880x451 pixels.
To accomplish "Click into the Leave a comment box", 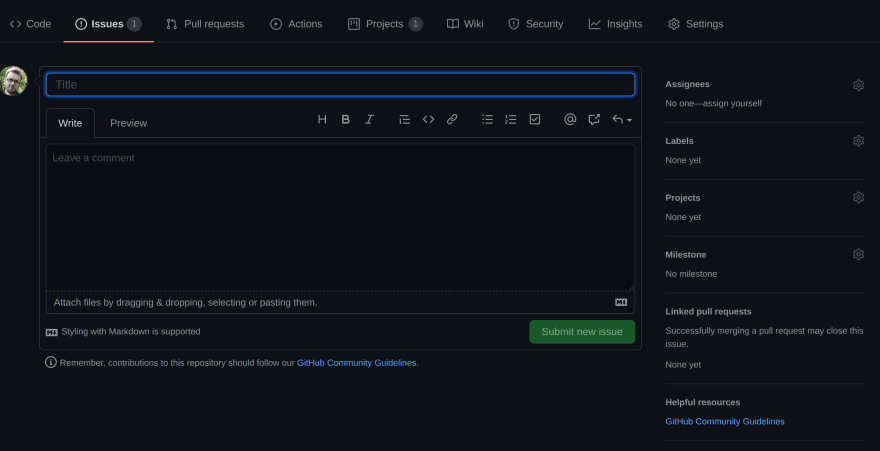I will tap(340, 217).
